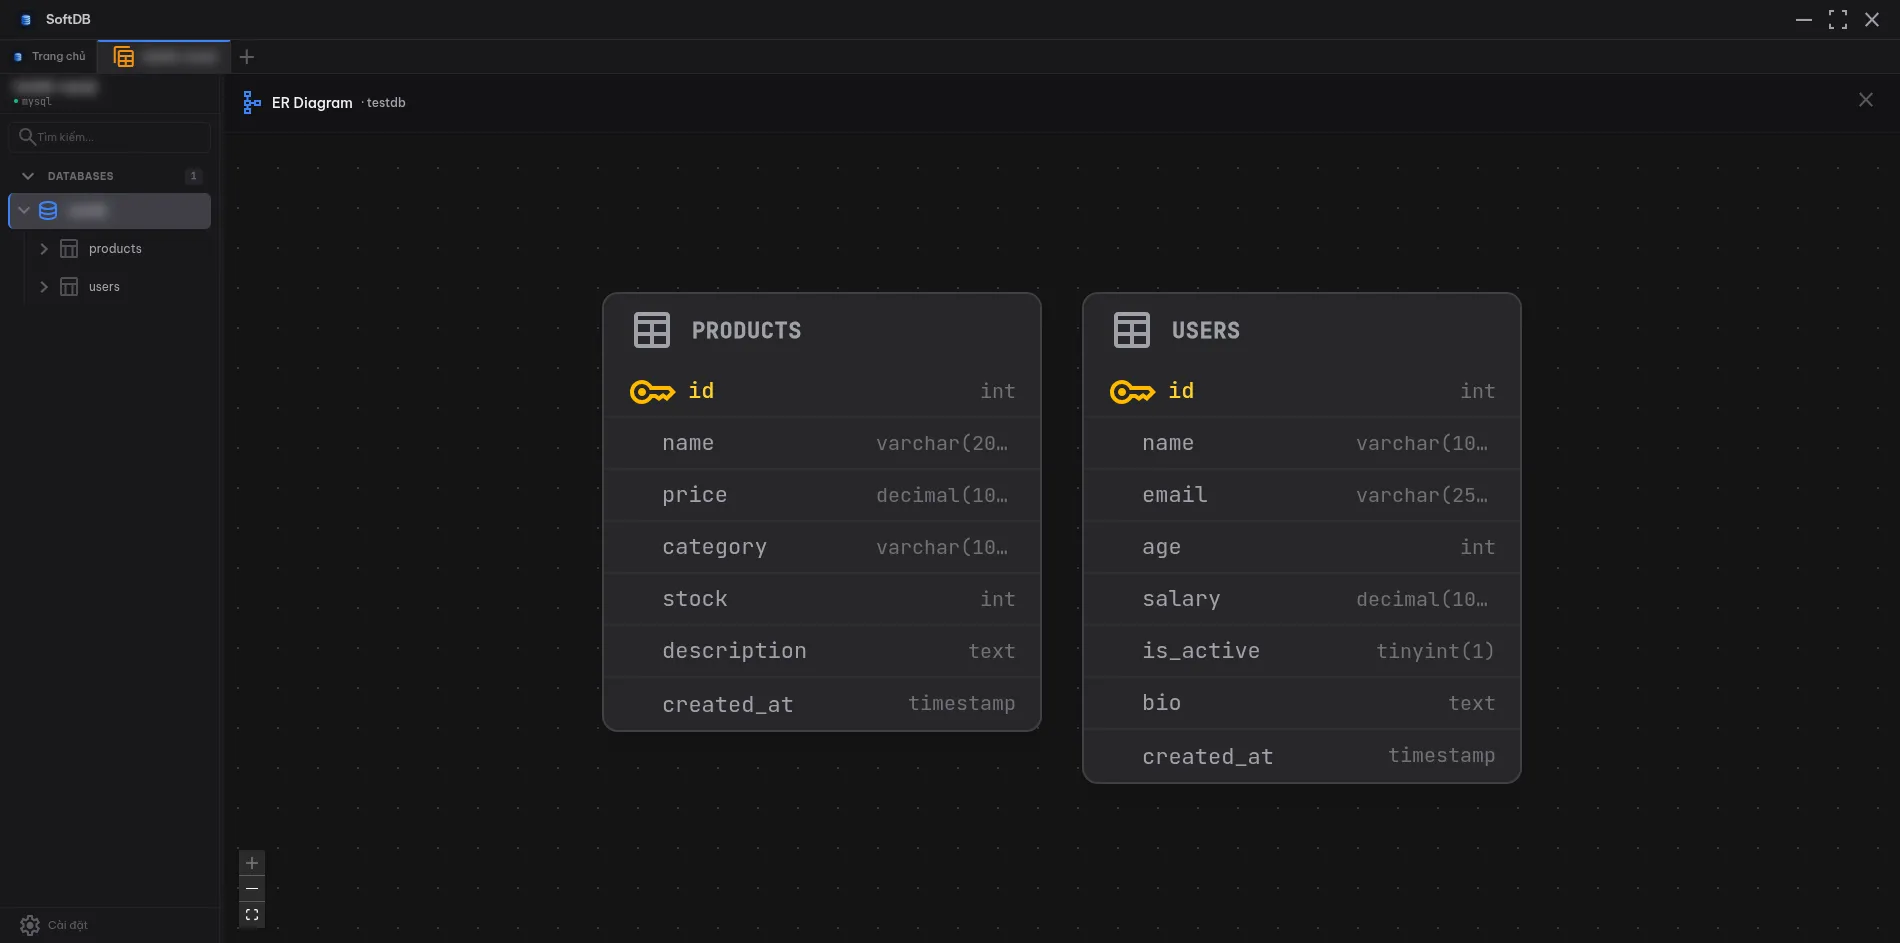Click the primary key icon in USERS
This screenshot has width=1900, height=943.
point(1132,392)
